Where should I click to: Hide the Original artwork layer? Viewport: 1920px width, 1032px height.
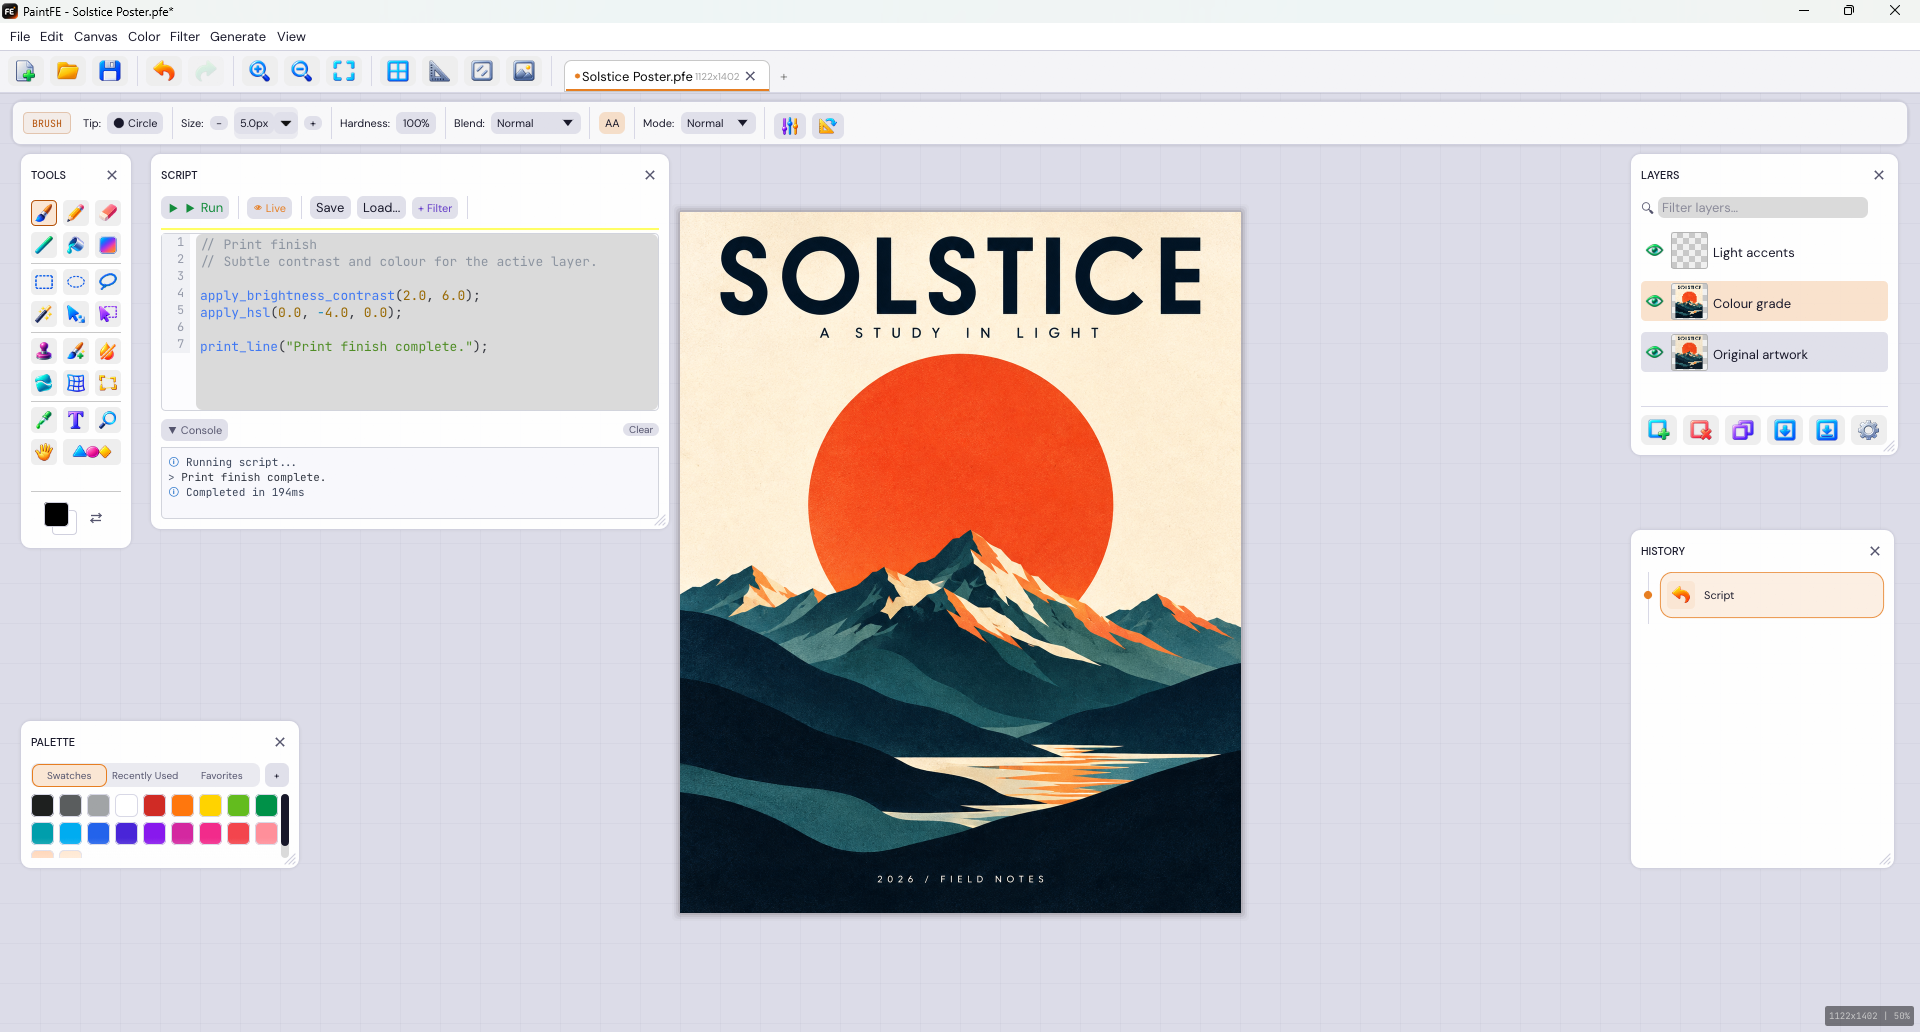coord(1655,353)
